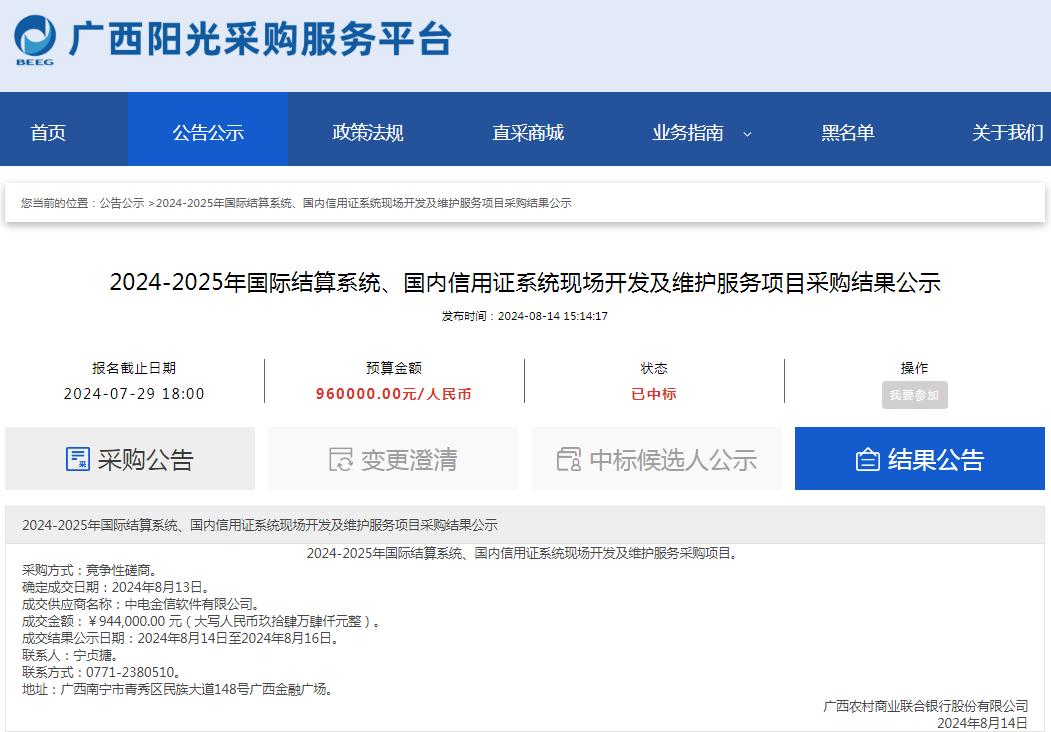Switch to the 中标候选人公示 tab

[657, 459]
